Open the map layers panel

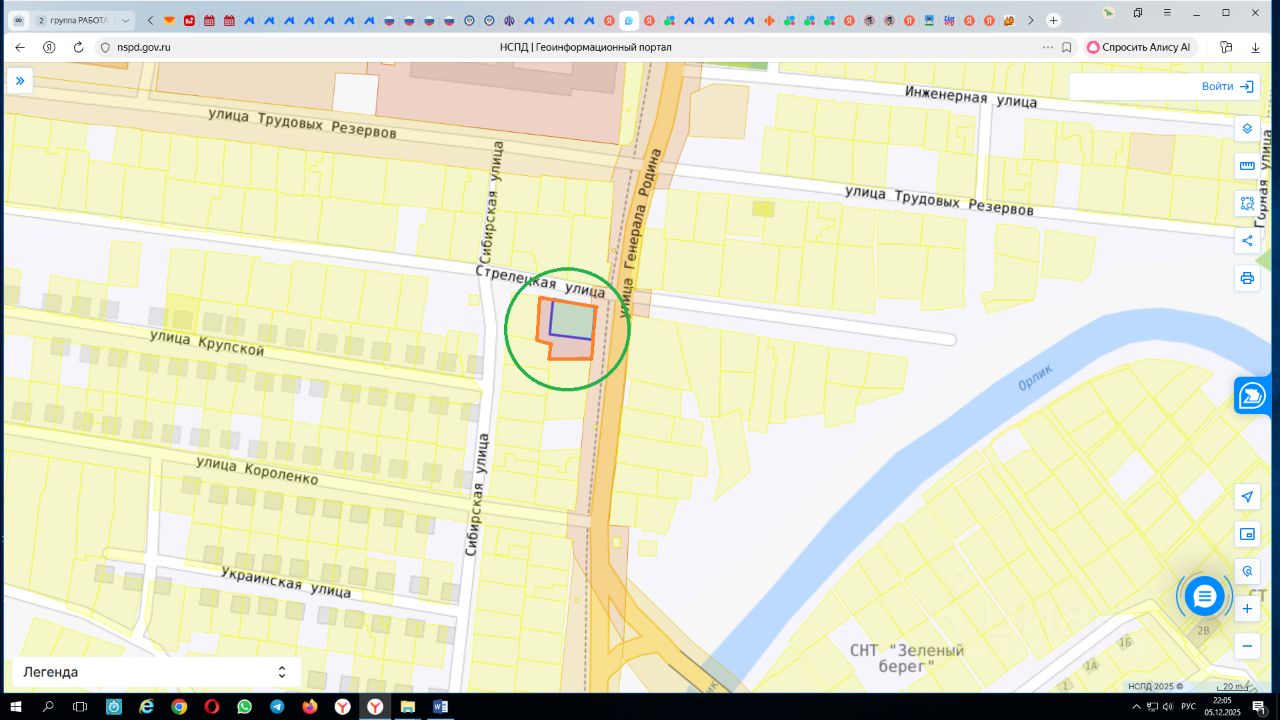[1247, 129]
